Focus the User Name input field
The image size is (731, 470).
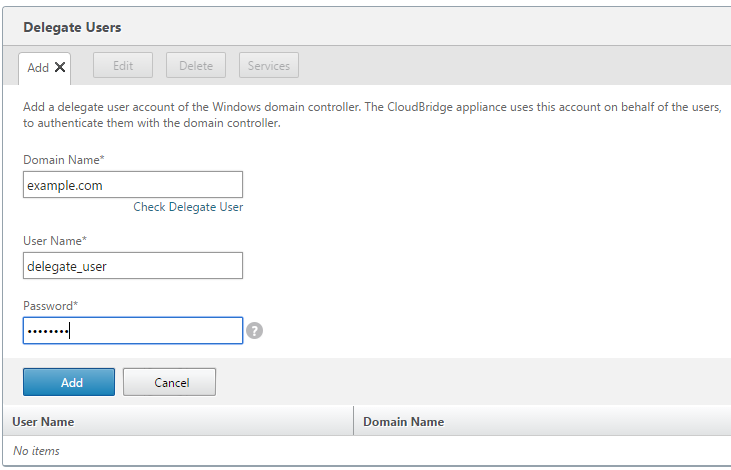coord(133,266)
